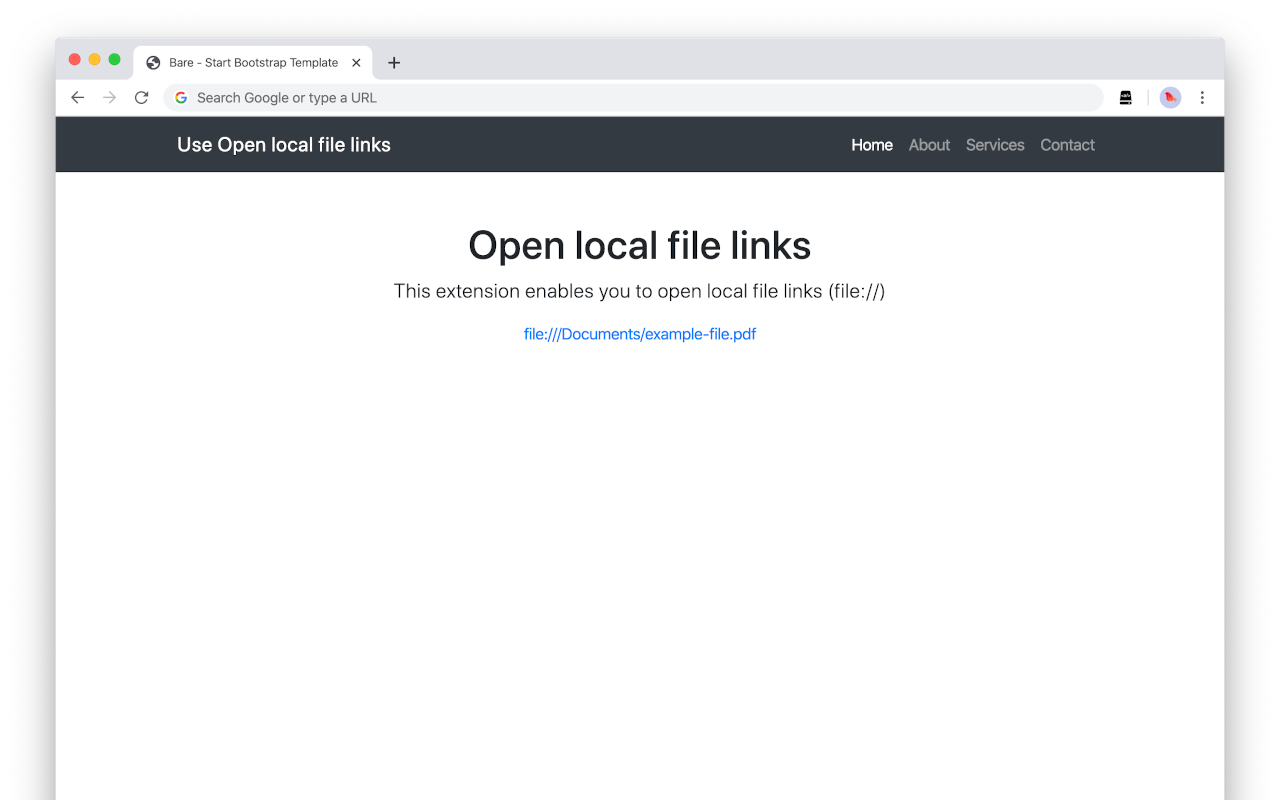Viewport: 1280px width, 800px height.
Task: Go to the Home nav link
Action: click(872, 145)
